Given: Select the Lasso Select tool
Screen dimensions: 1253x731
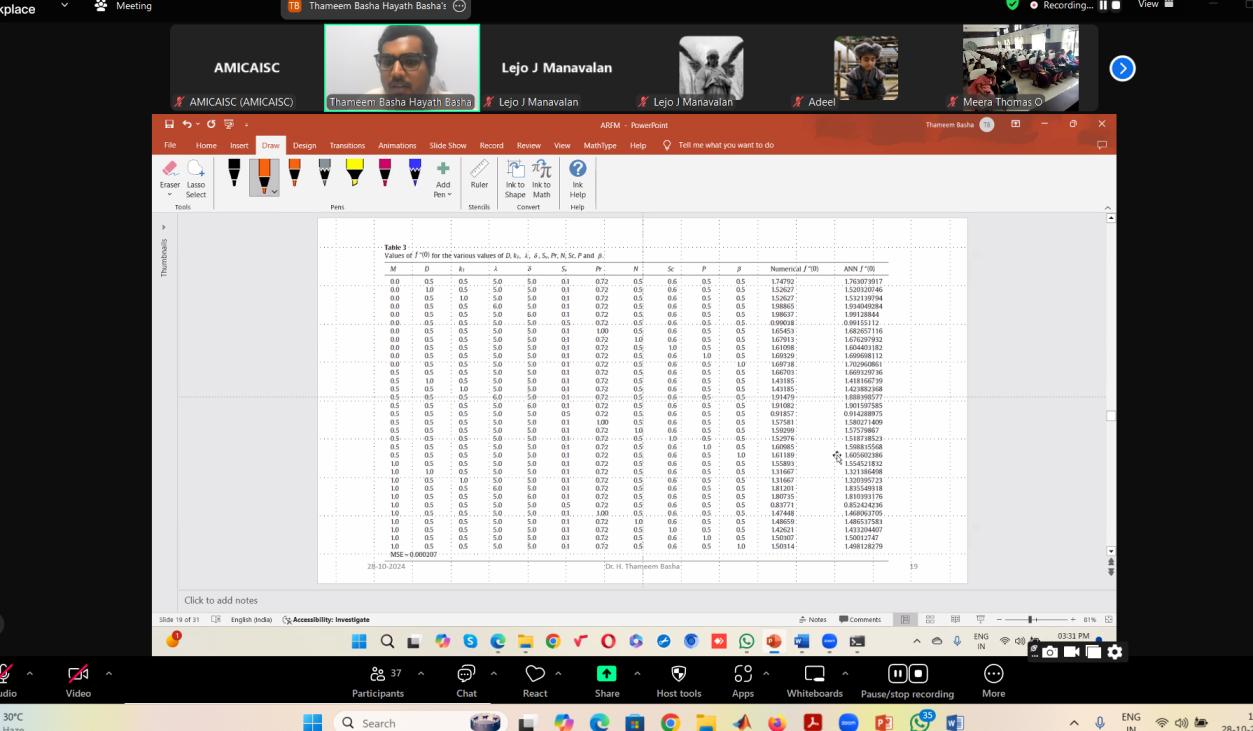Looking at the screenshot, I should [x=196, y=179].
